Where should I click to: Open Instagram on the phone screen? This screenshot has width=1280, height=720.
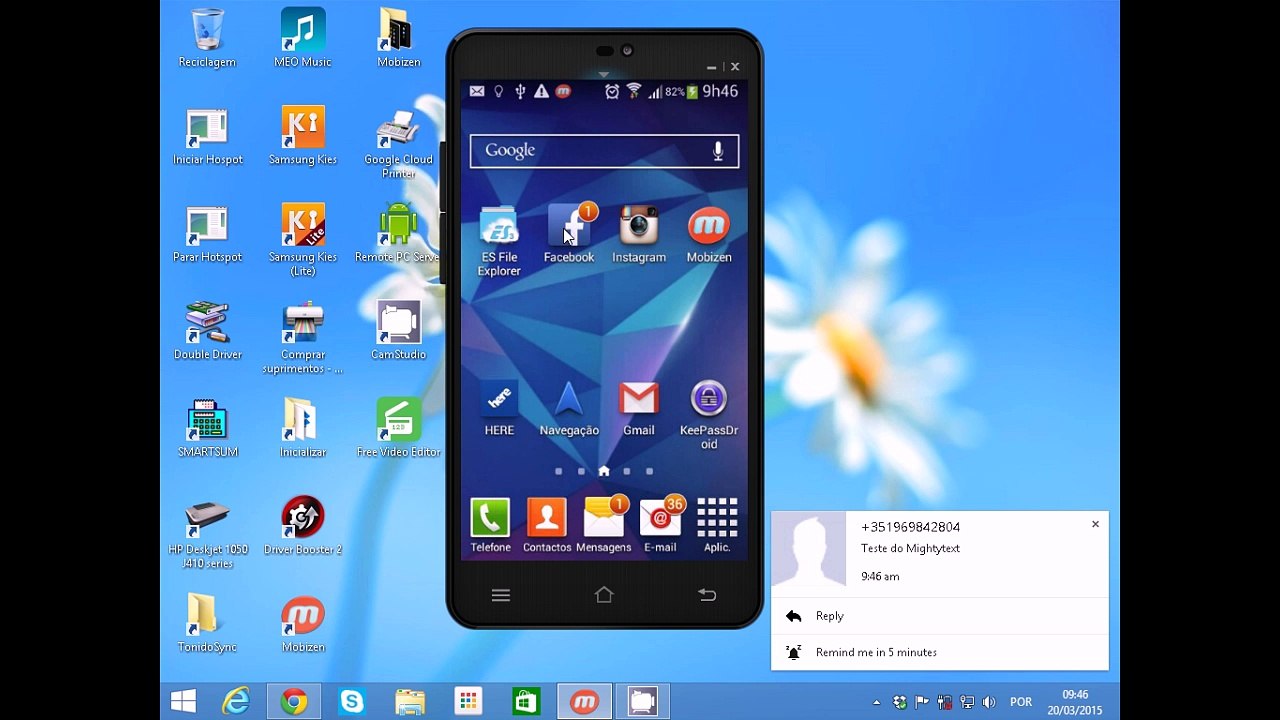(x=639, y=234)
